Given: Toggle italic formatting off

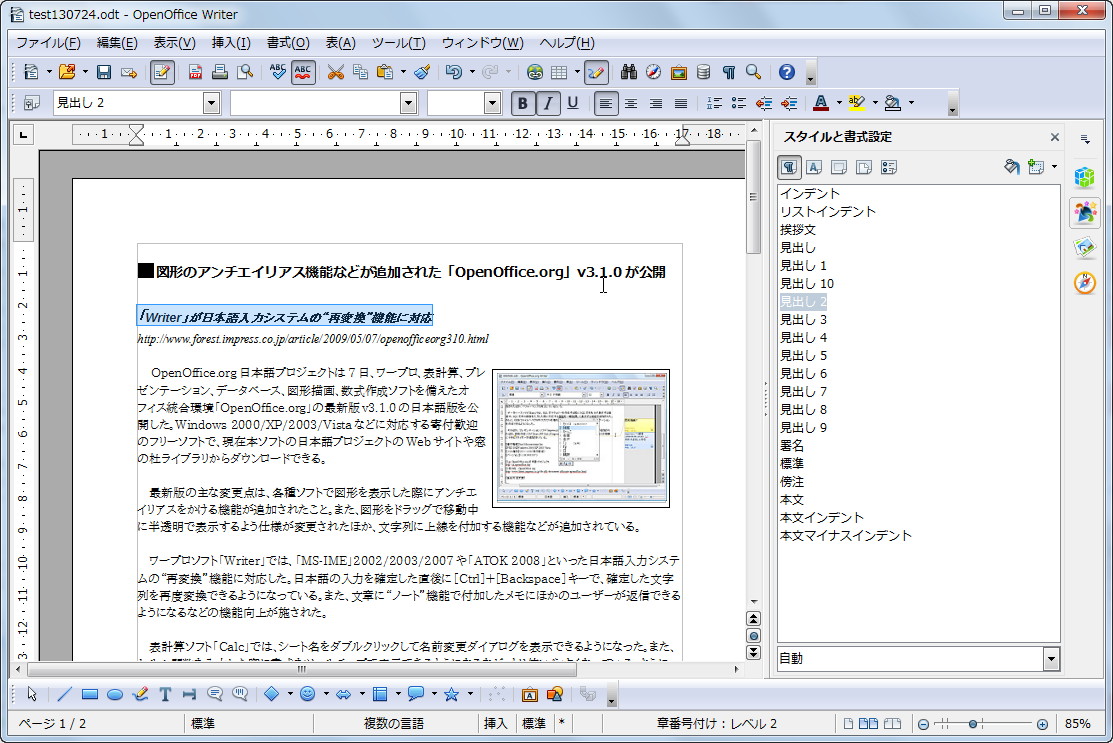Looking at the screenshot, I should (x=547, y=103).
